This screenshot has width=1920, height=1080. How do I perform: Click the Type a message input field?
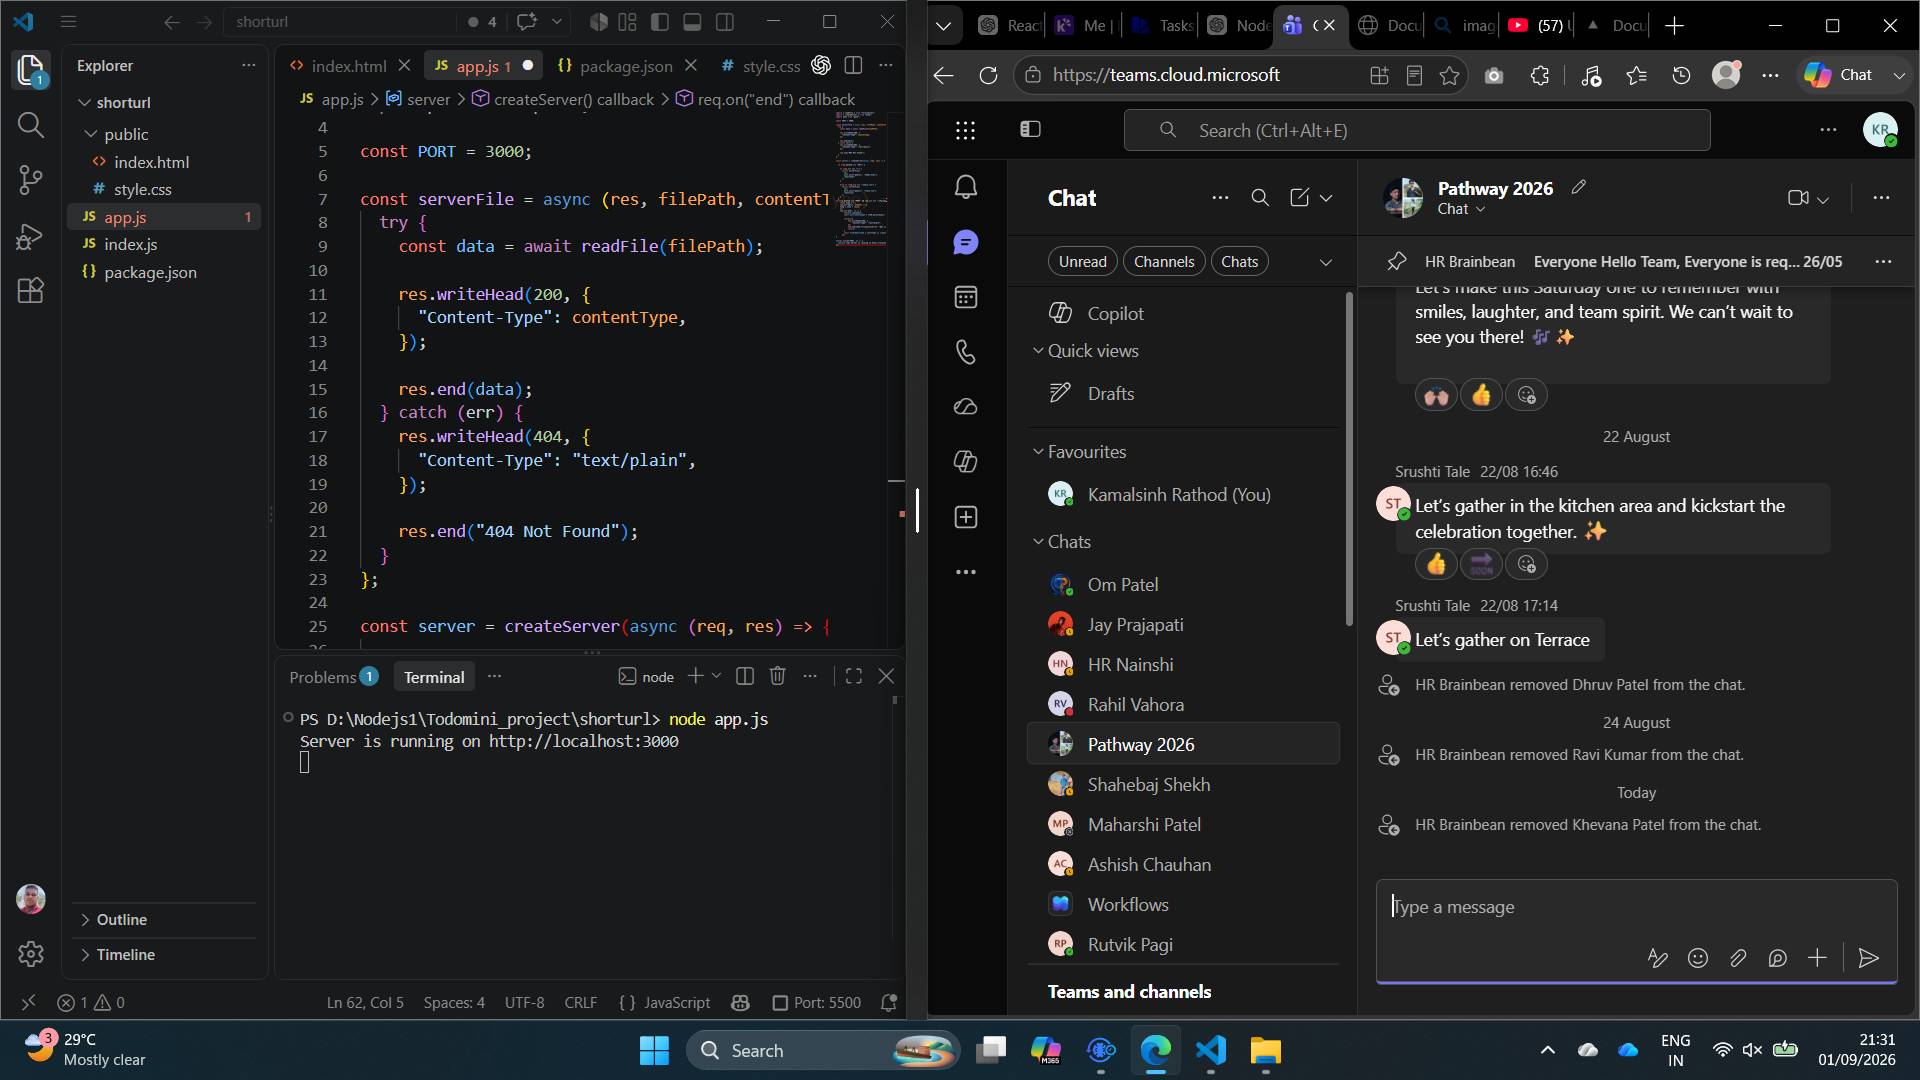click(x=1636, y=908)
